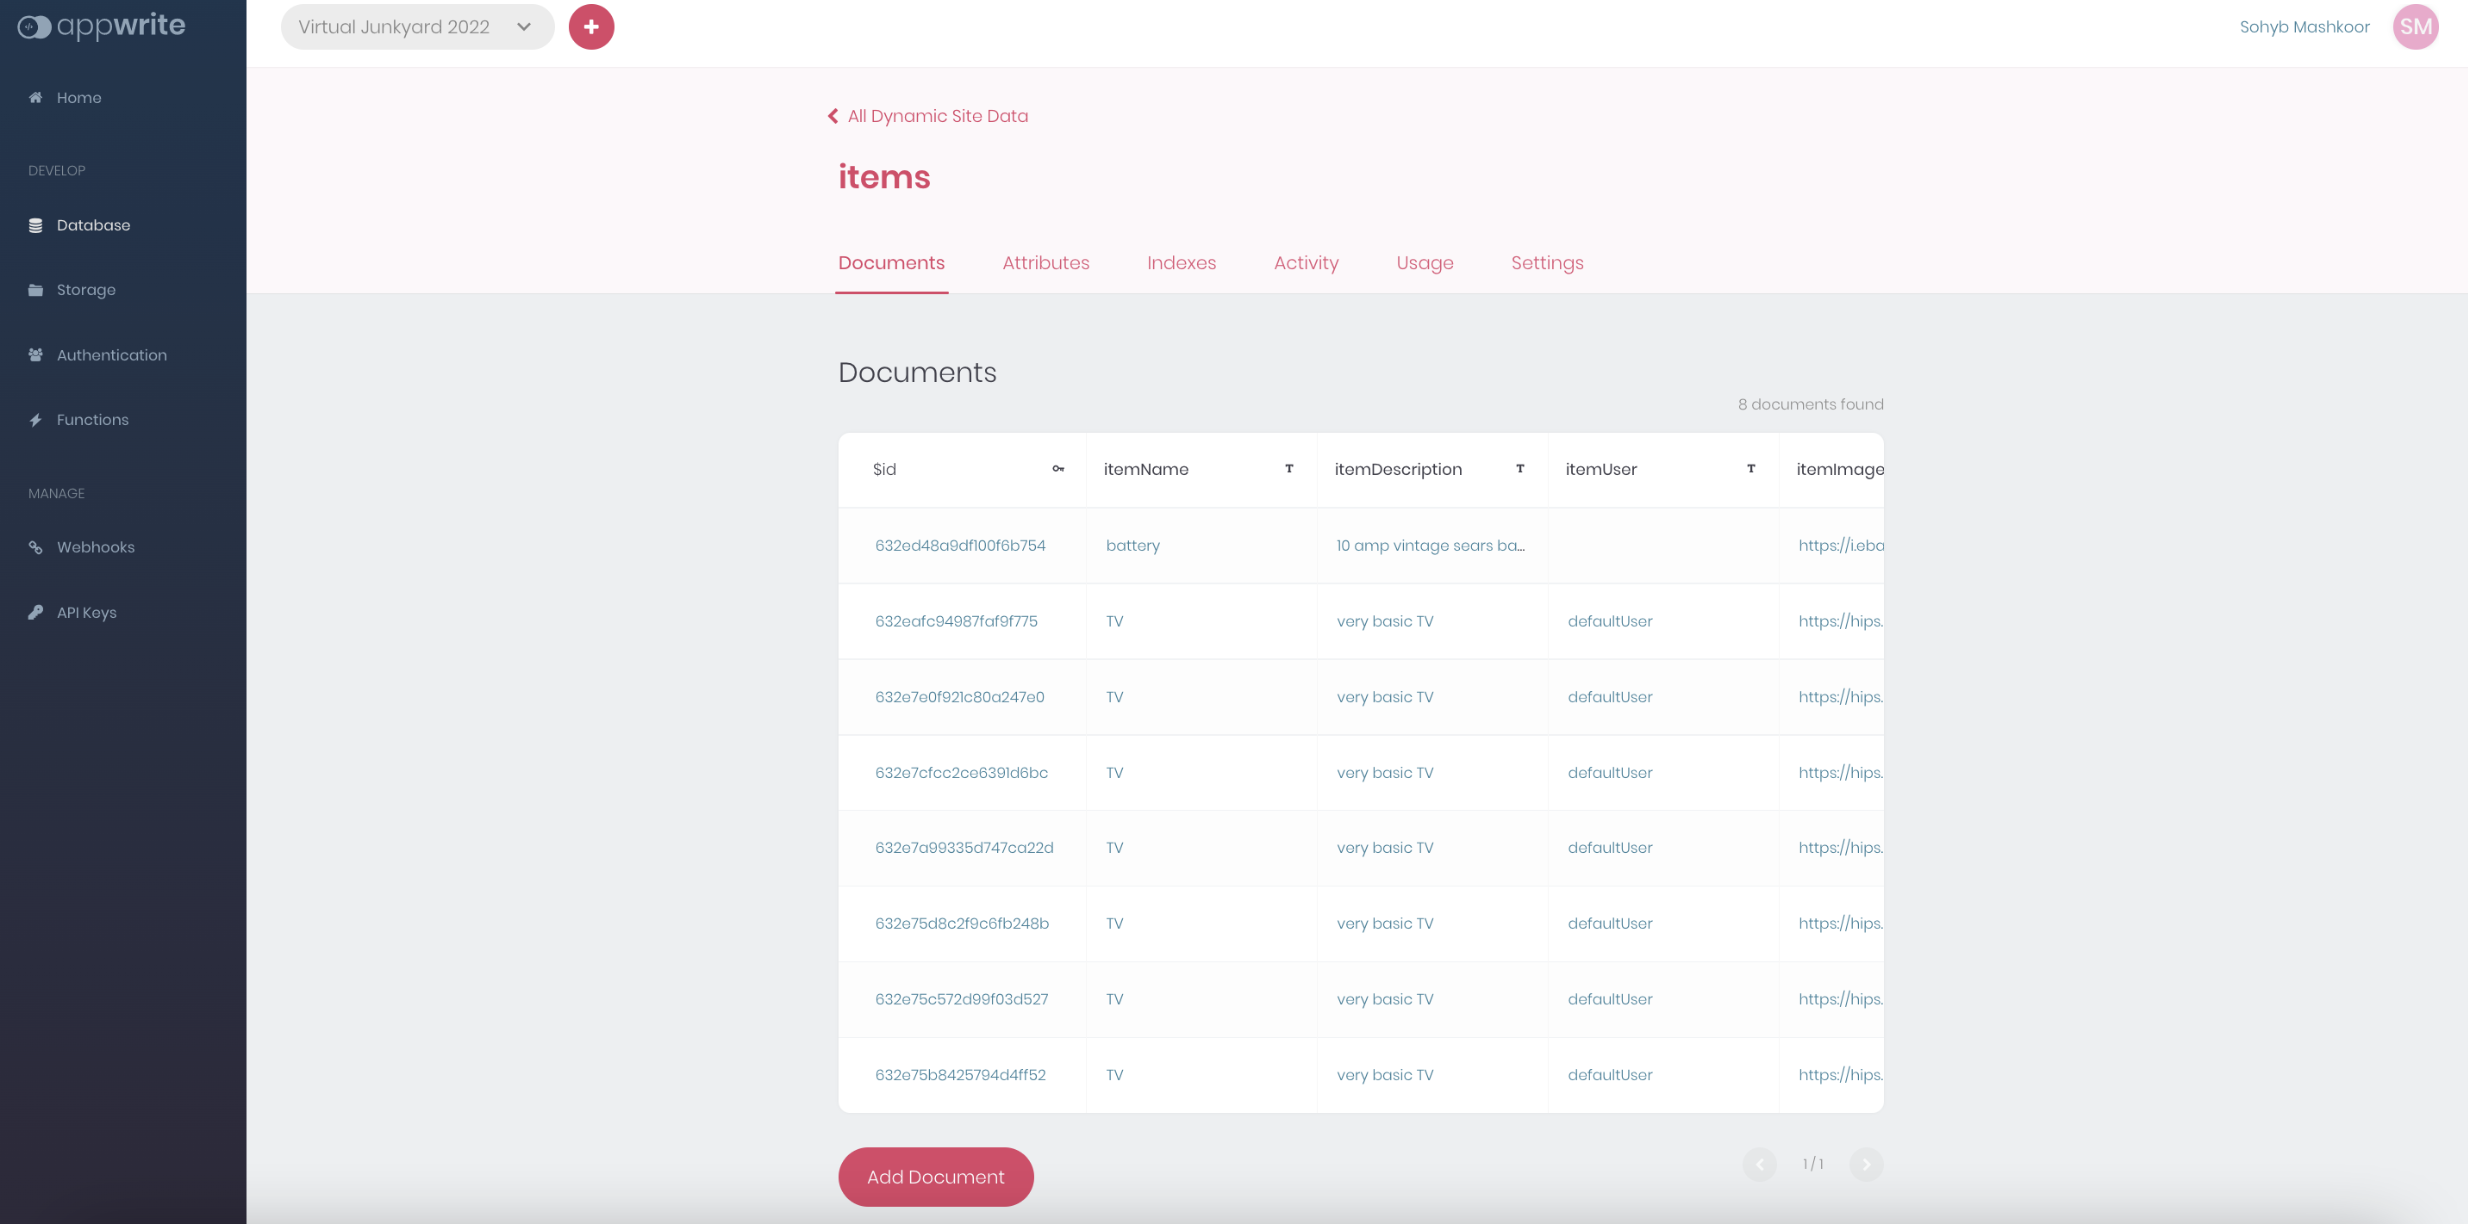Expand the Virtual Junkyard 2022 project dropdown

point(417,27)
